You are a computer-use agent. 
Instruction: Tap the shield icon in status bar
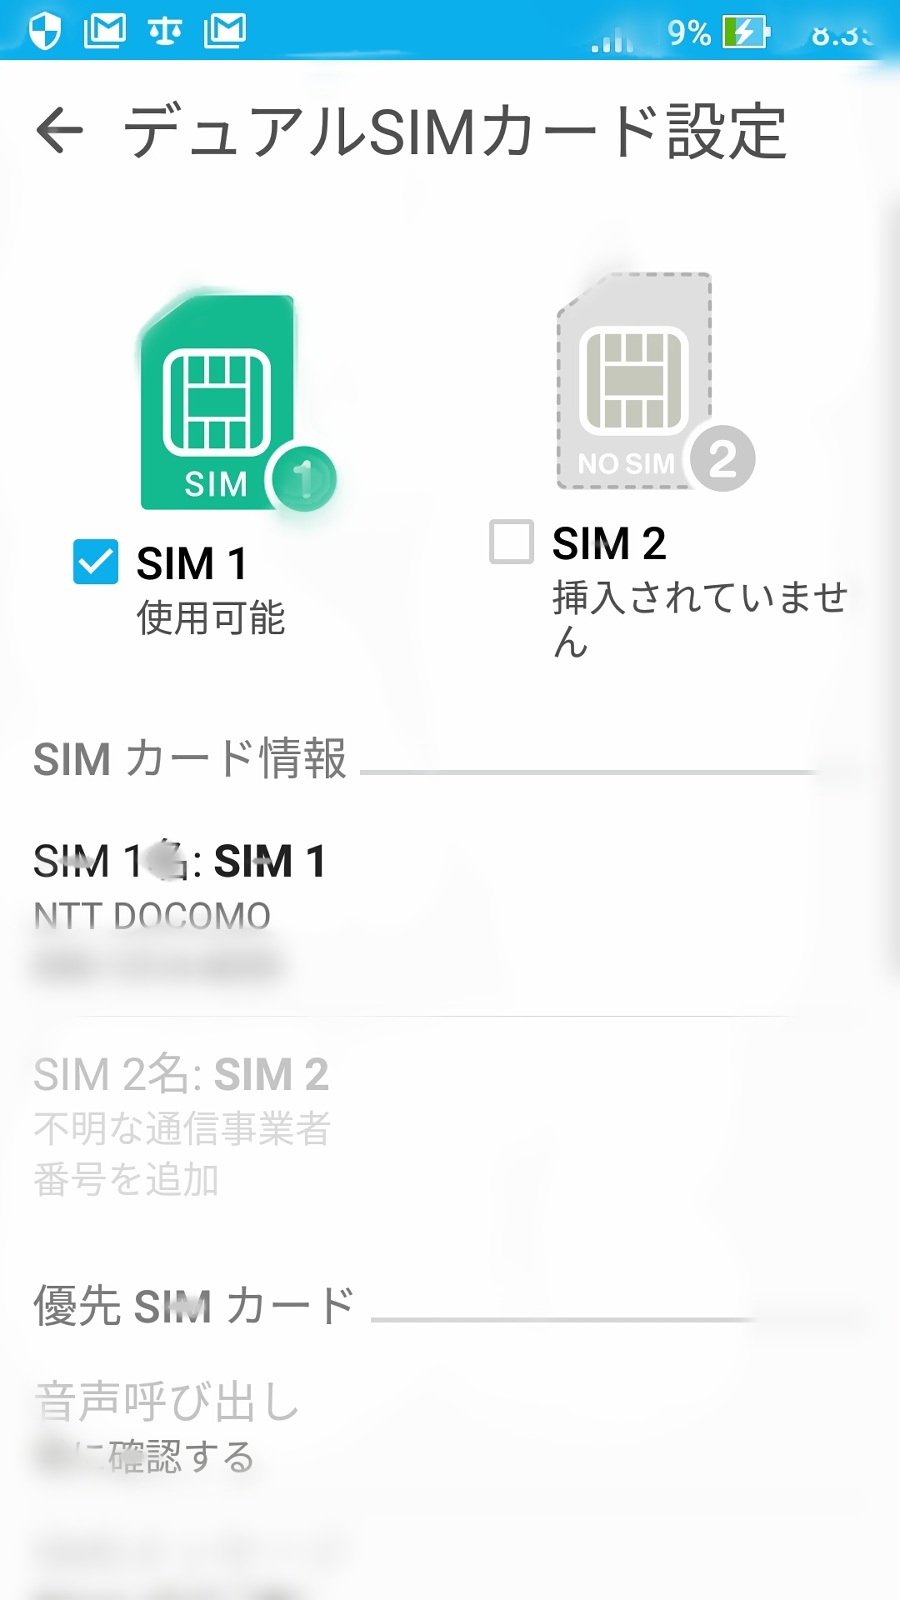45,31
